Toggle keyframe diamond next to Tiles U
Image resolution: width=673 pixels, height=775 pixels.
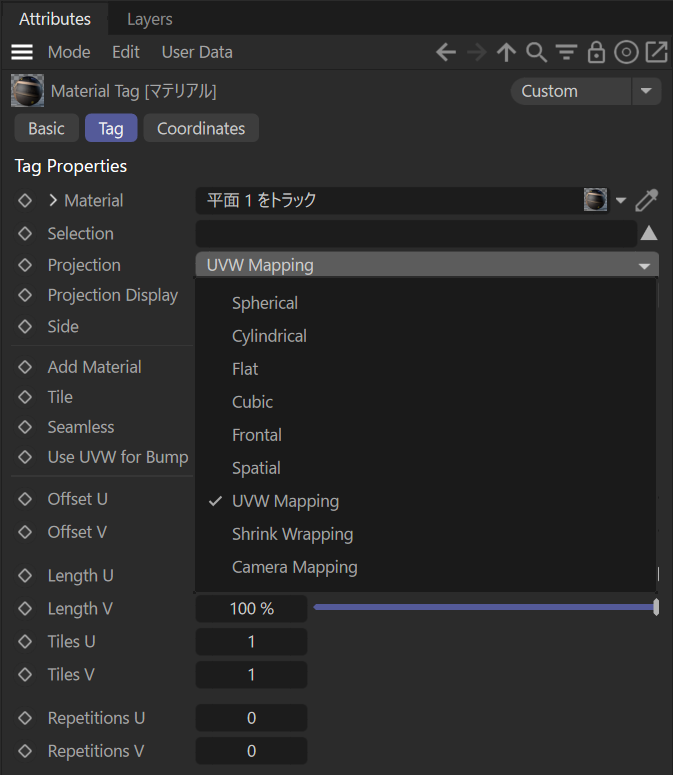tap(25, 642)
